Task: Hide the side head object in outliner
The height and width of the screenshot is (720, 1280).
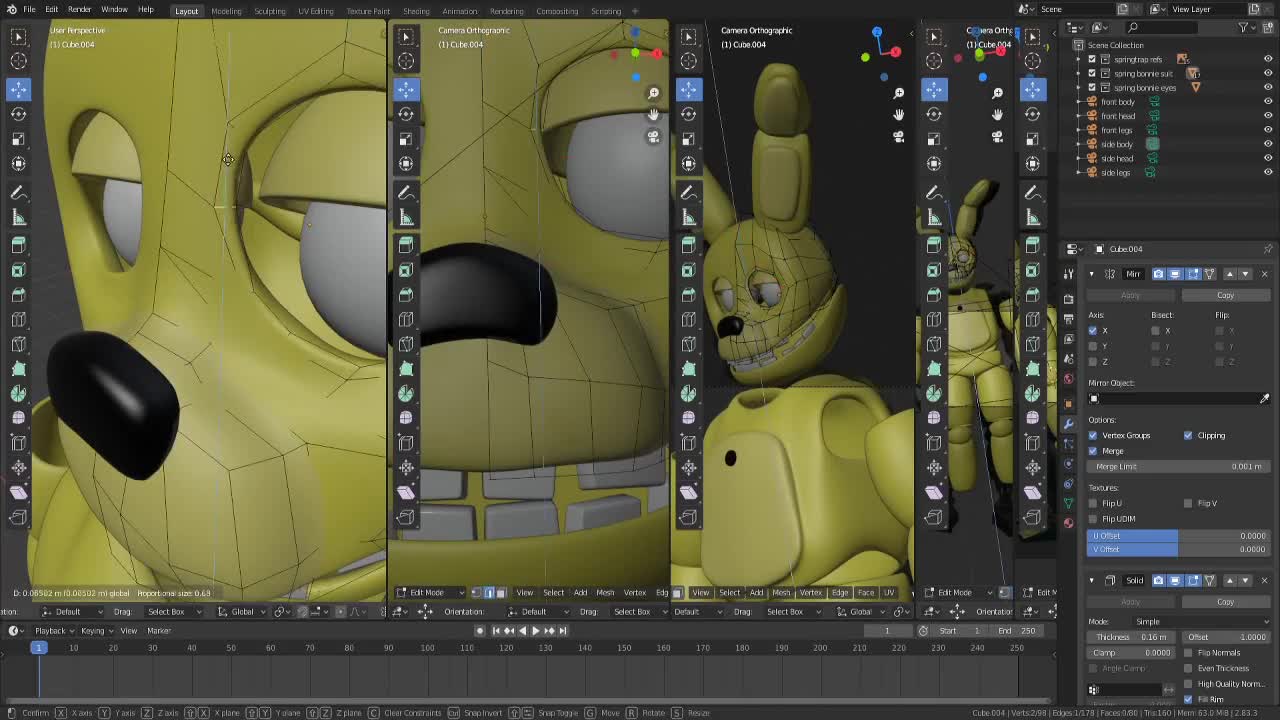Action: coord(1268,158)
